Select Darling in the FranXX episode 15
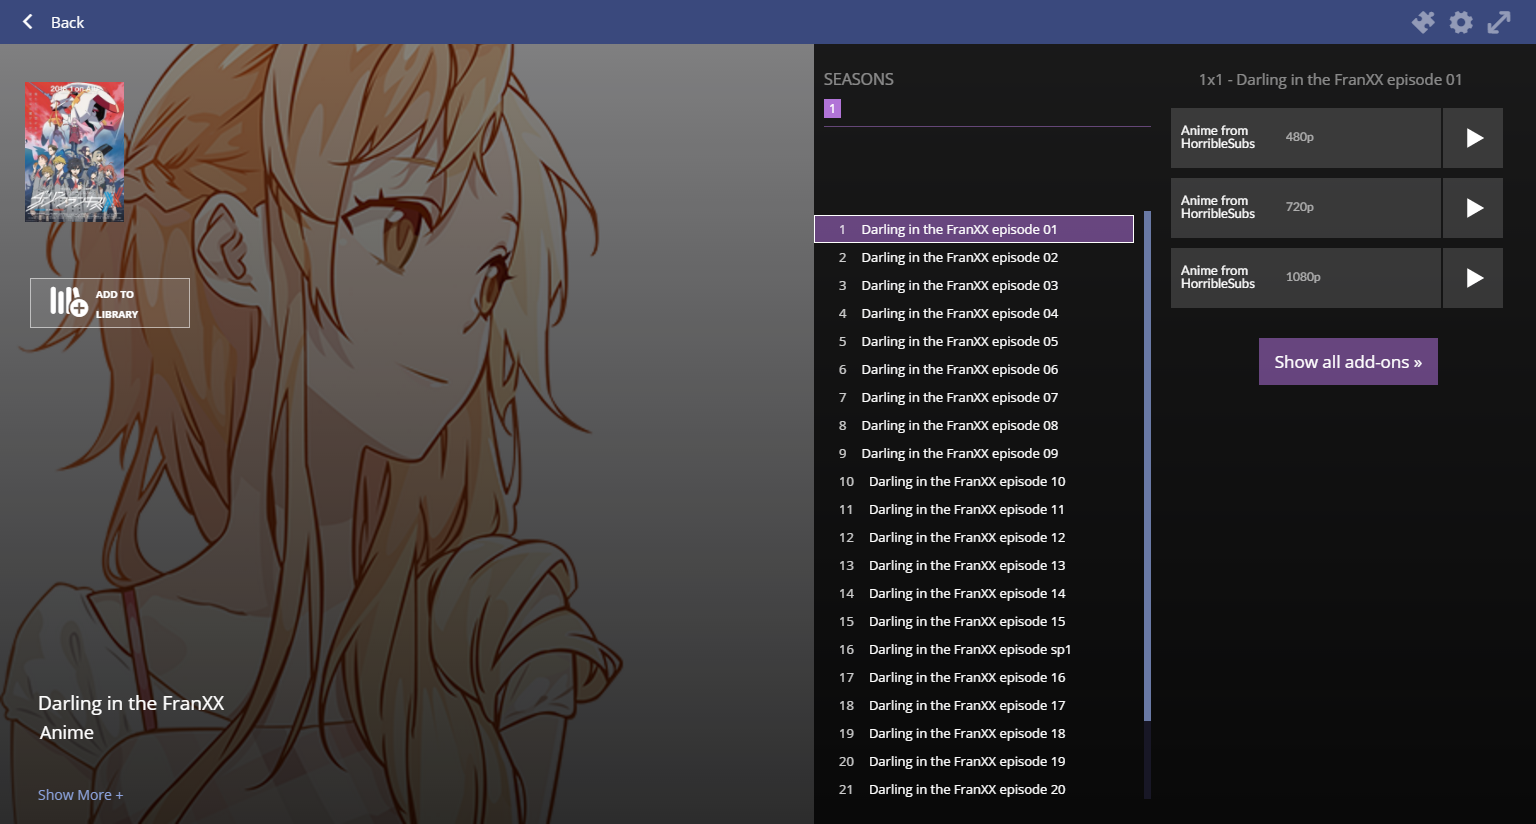Viewport: 1536px width, 824px height. pyautogui.click(x=974, y=621)
